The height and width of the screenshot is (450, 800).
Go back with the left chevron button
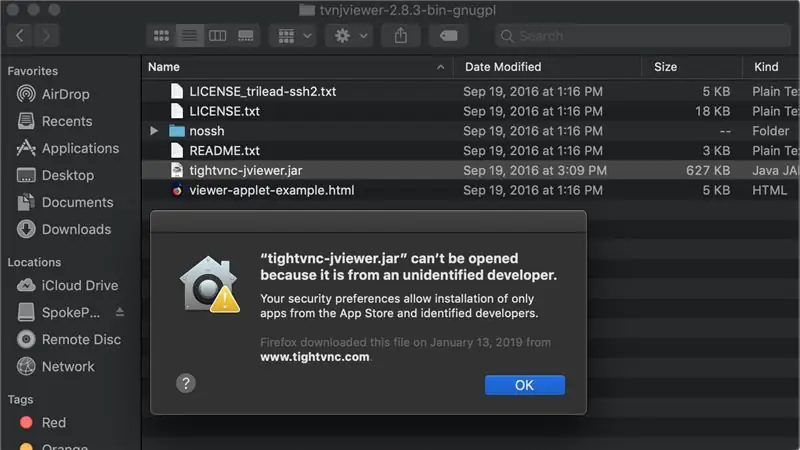(x=20, y=36)
